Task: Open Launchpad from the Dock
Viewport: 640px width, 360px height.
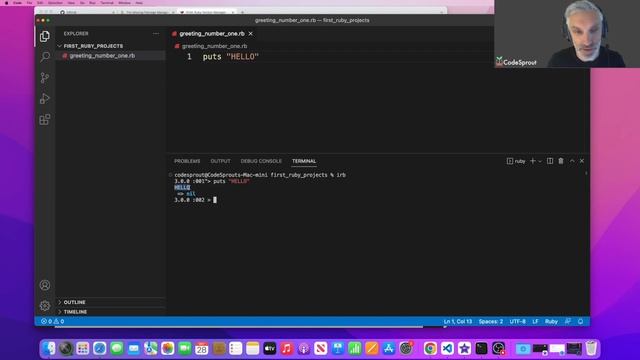Action: (x=82, y=349)
